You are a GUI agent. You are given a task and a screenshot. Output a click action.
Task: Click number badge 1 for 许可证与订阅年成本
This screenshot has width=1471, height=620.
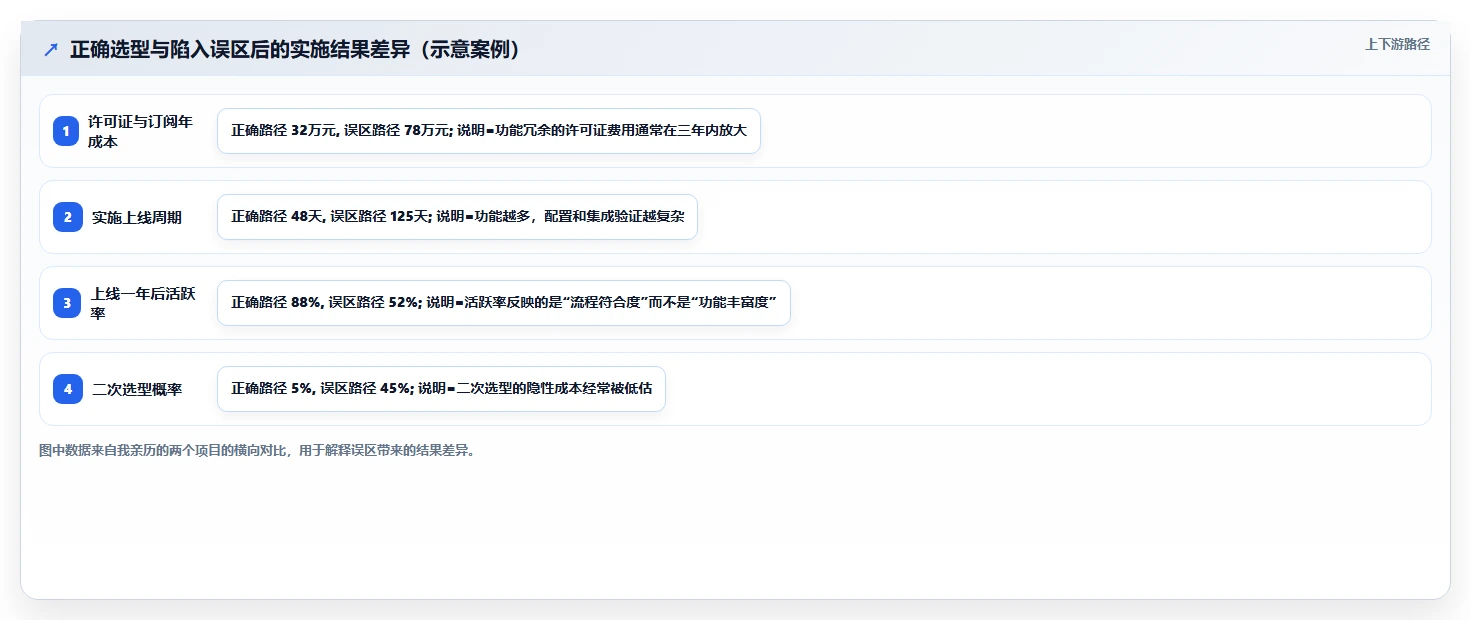(x=66, y=131)
